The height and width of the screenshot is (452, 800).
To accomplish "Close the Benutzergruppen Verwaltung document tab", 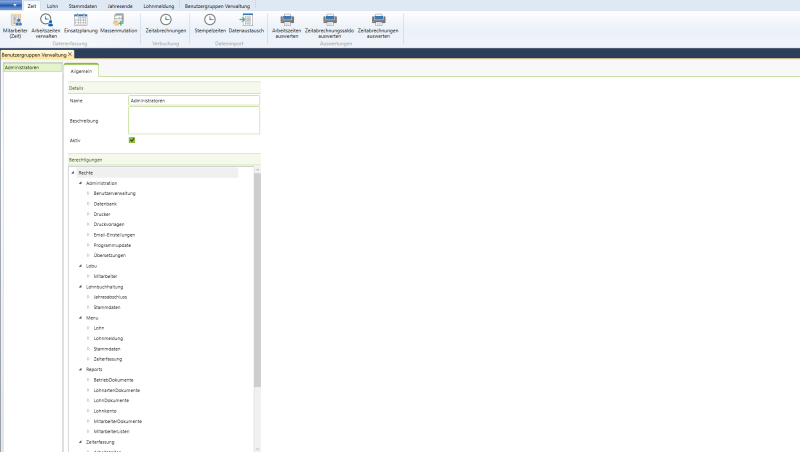I will click(x=70, y=54).
